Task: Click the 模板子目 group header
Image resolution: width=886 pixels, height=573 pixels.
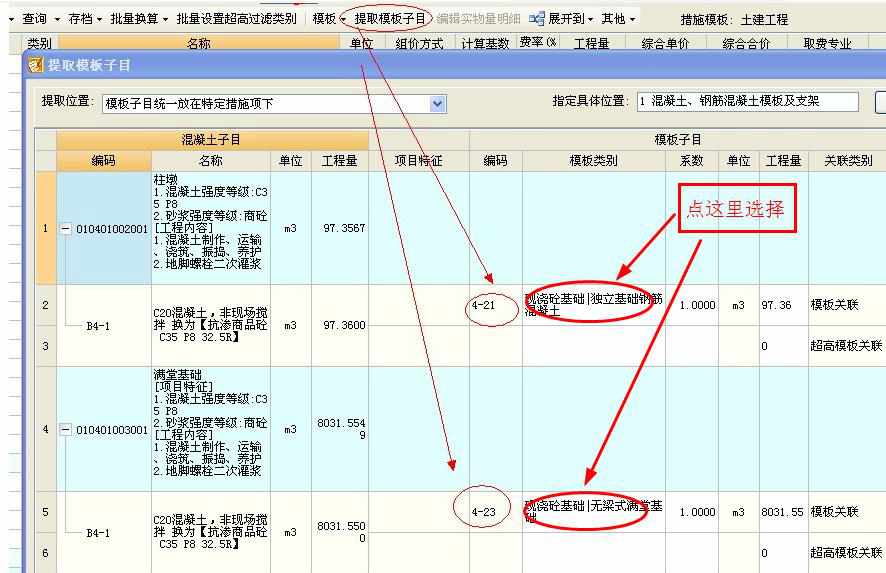Action: click(677, 140)
